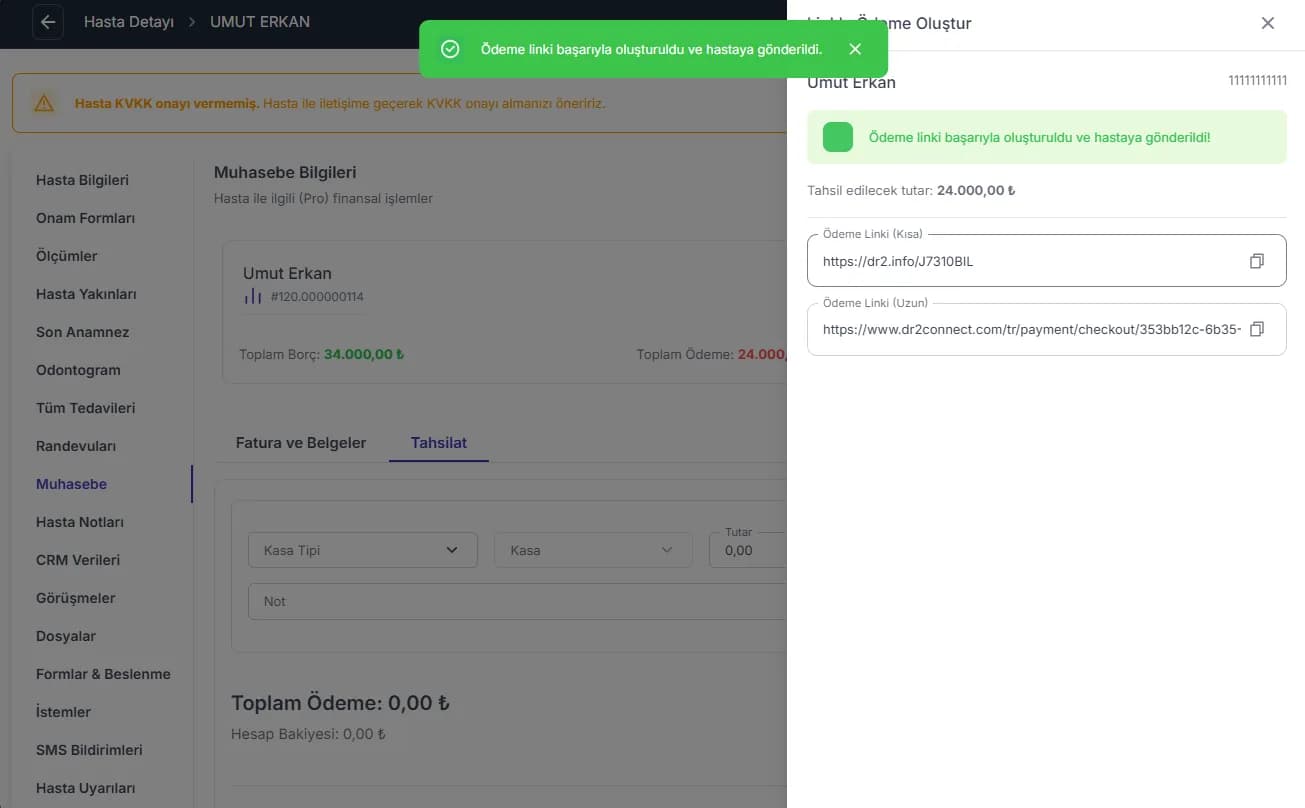1305x808 pixels.
Task: Dismiss the green success toast notification
Action: 855,49
